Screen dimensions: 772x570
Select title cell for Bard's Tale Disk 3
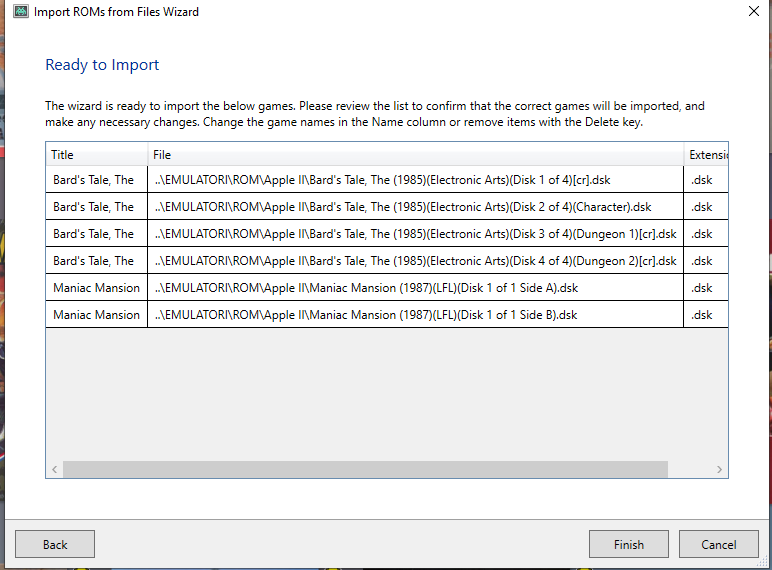[96, 234]
